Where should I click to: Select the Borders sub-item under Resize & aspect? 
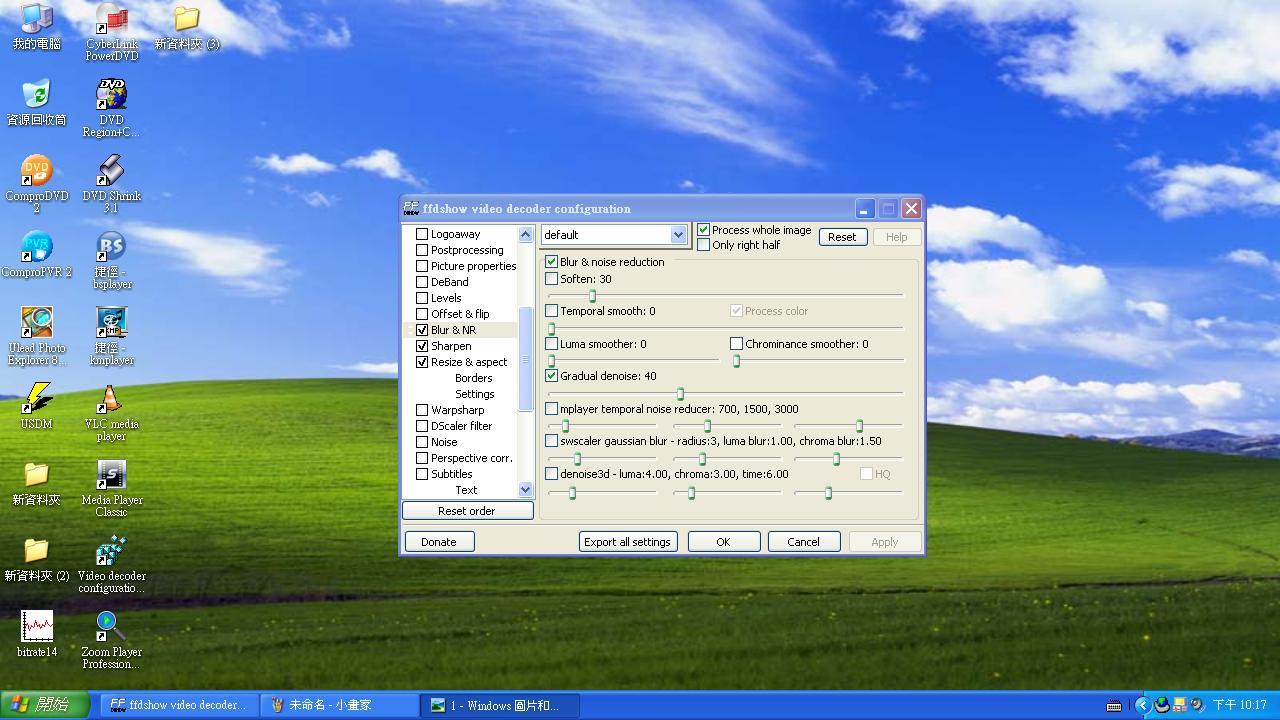tap(473, 378)
